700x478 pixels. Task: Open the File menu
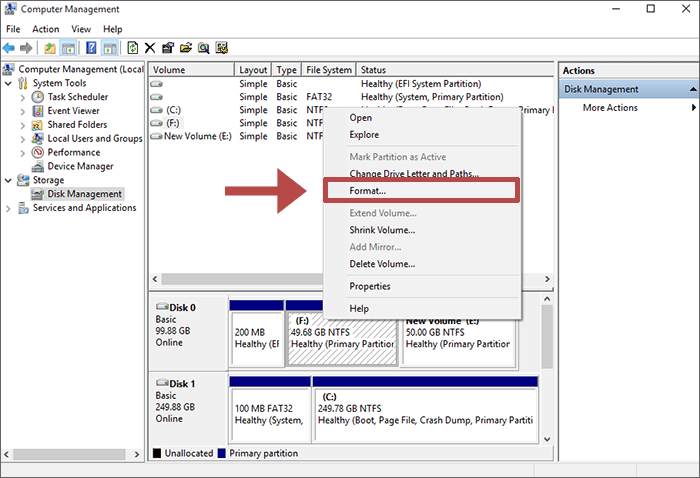click(x=13, y=29)
